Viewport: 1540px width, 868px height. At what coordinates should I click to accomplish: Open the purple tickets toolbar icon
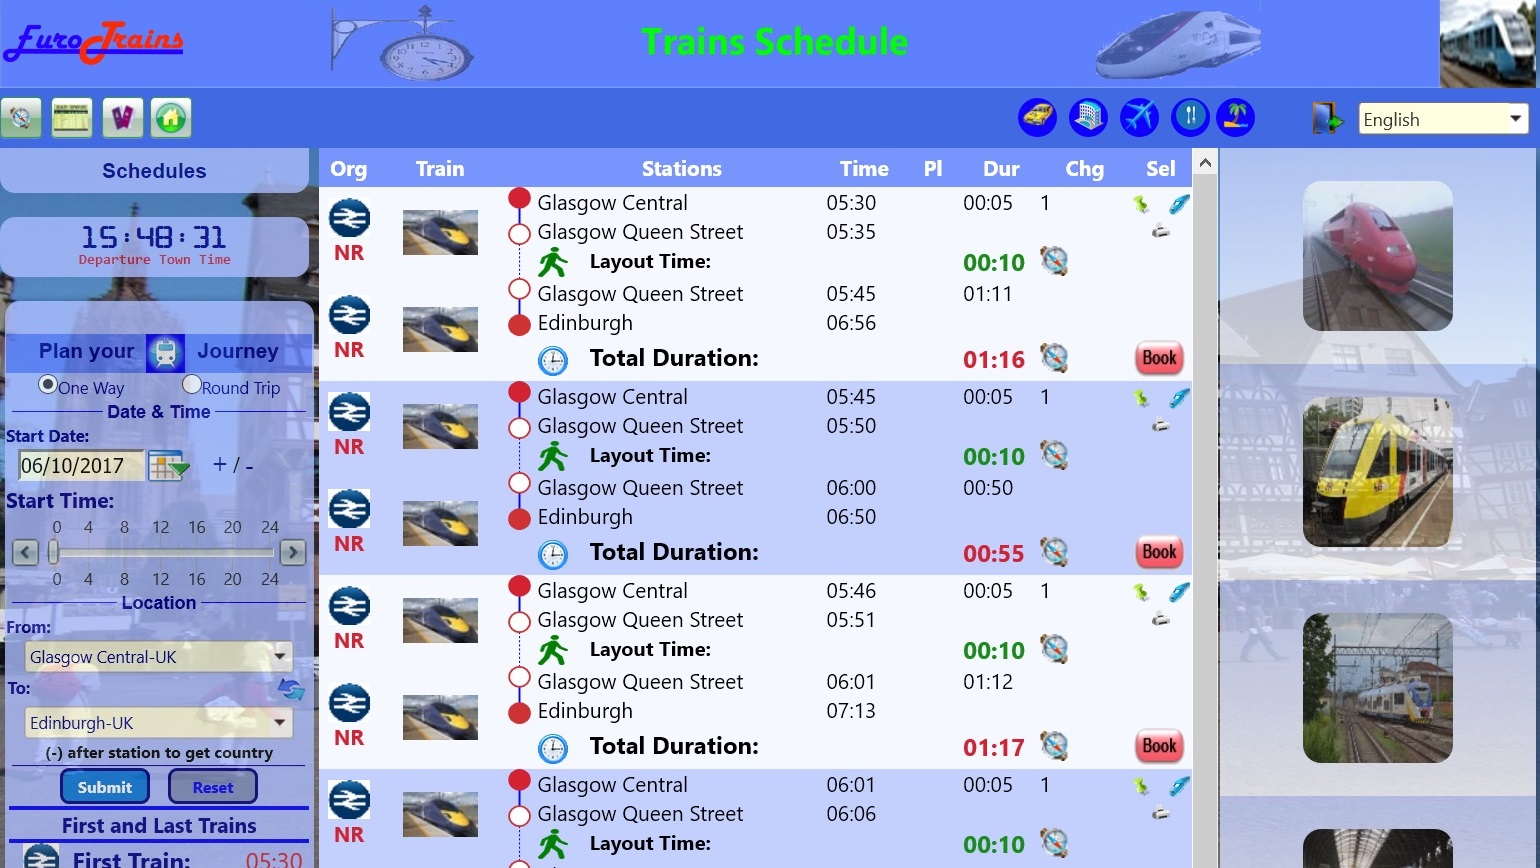[x=122, y=118]
